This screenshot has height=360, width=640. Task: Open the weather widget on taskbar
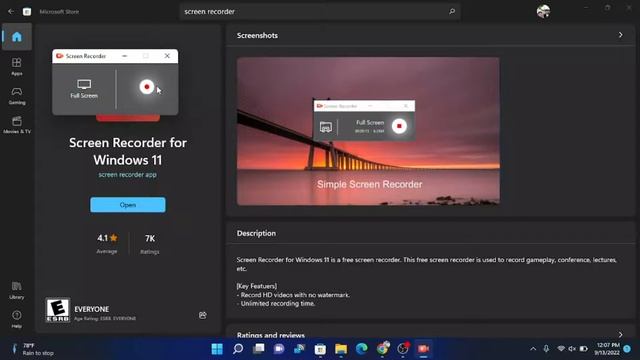click(x=33, y=349)
